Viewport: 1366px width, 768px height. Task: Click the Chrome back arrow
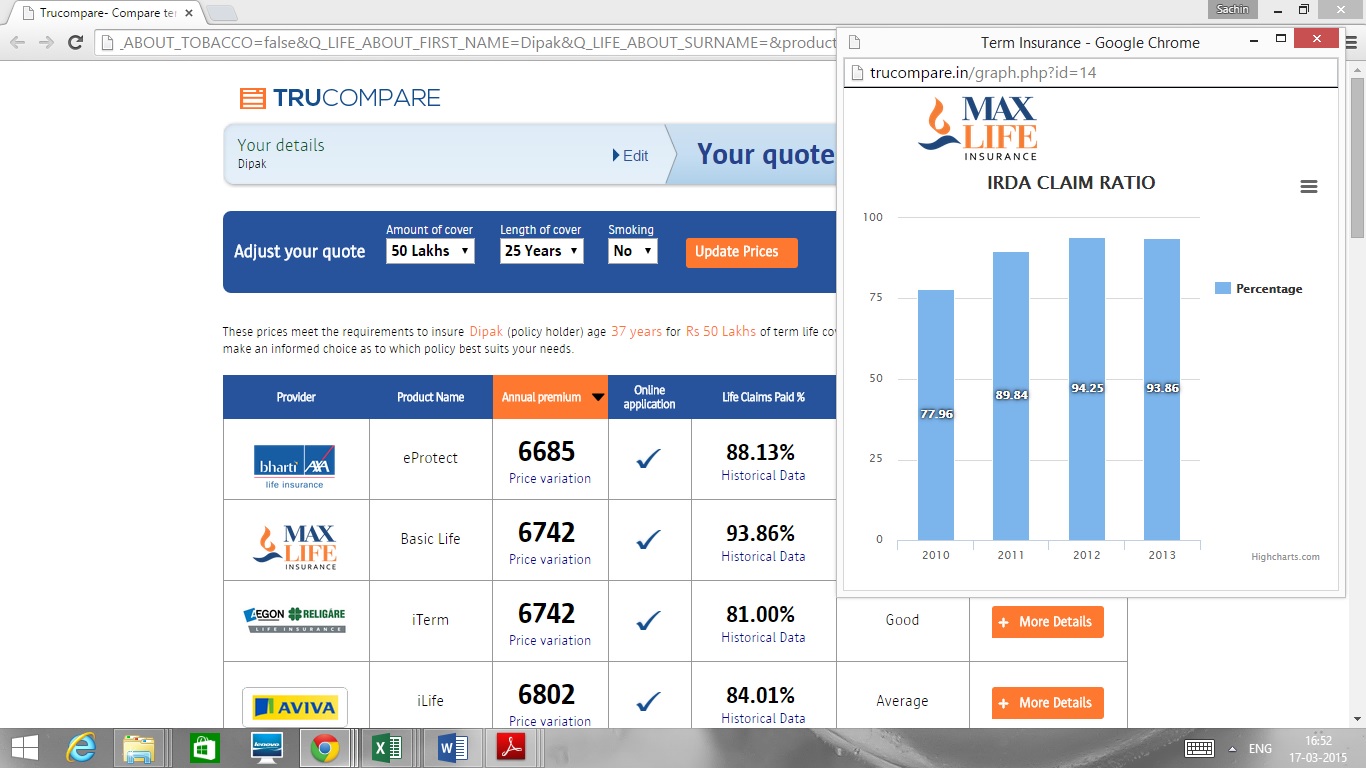tap(18, 42)
